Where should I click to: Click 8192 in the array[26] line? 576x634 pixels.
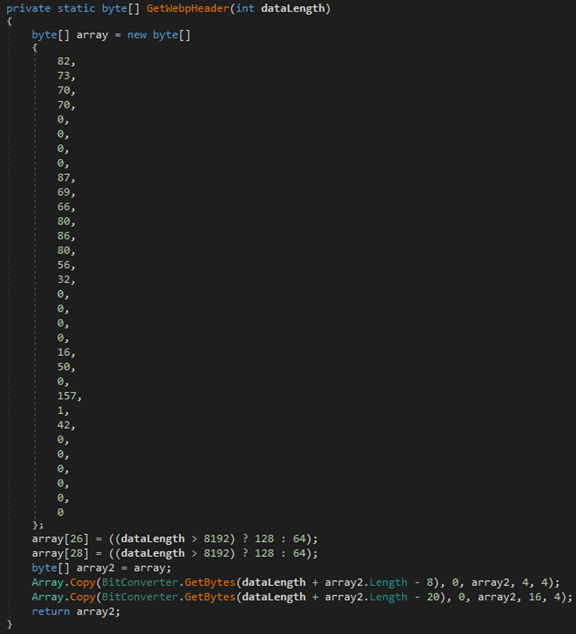pos(216,539)
